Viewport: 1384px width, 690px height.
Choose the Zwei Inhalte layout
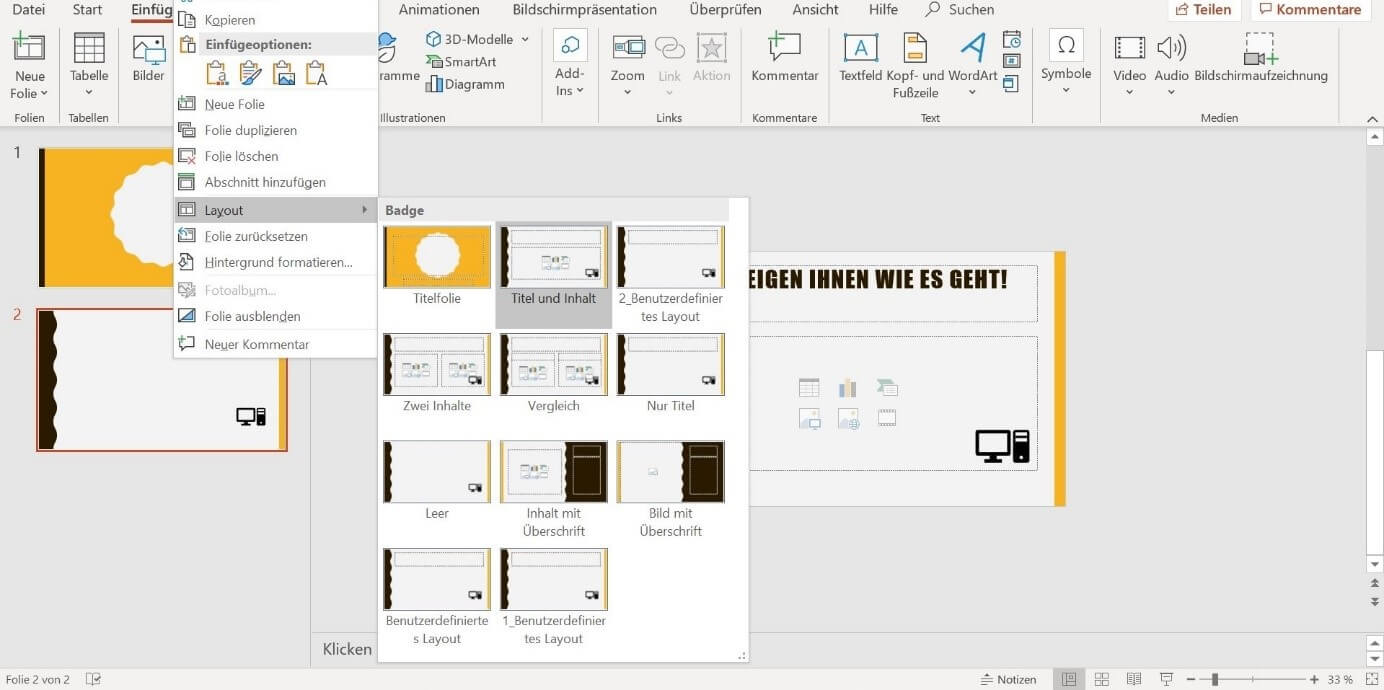pos(437,373)
